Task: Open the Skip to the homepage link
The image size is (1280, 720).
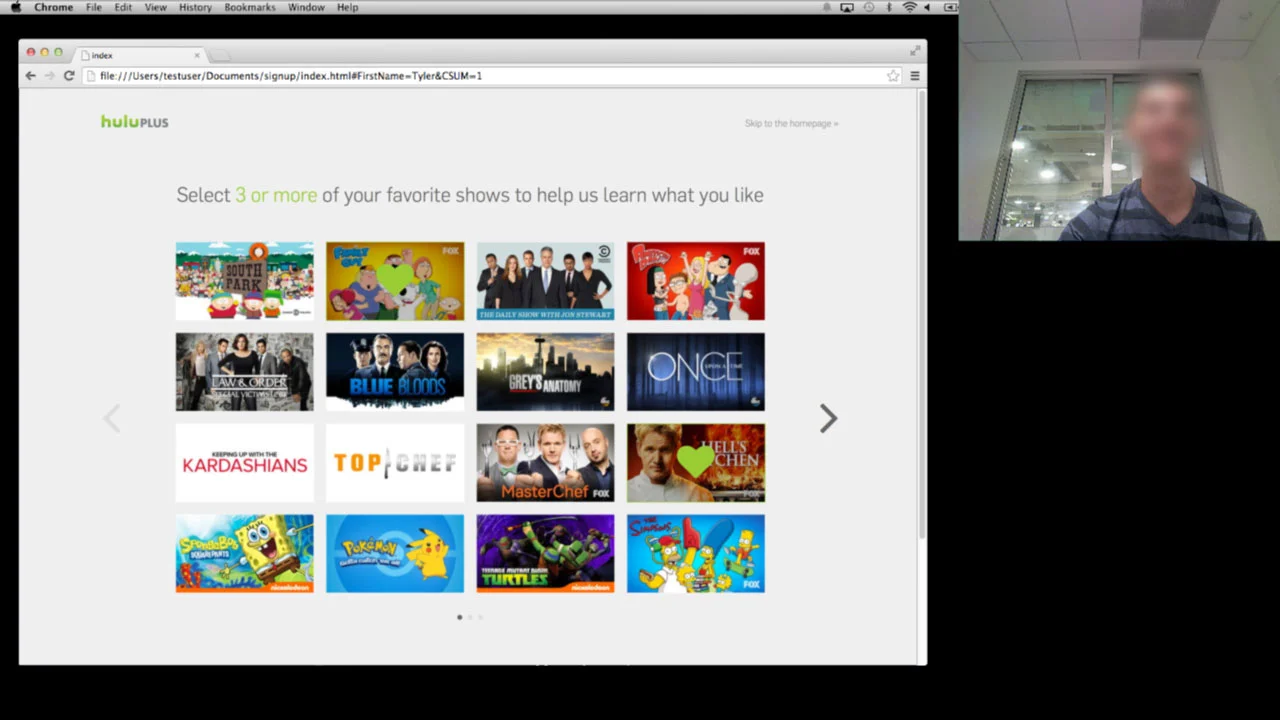Action: [x=791, y=123]
